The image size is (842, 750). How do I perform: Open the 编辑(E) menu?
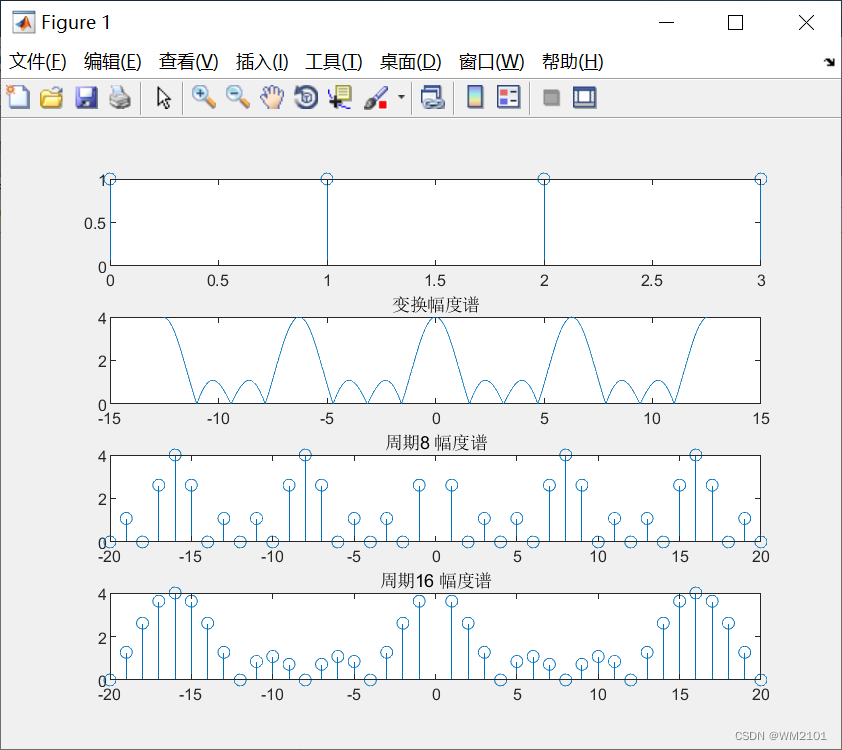point(113,62)
